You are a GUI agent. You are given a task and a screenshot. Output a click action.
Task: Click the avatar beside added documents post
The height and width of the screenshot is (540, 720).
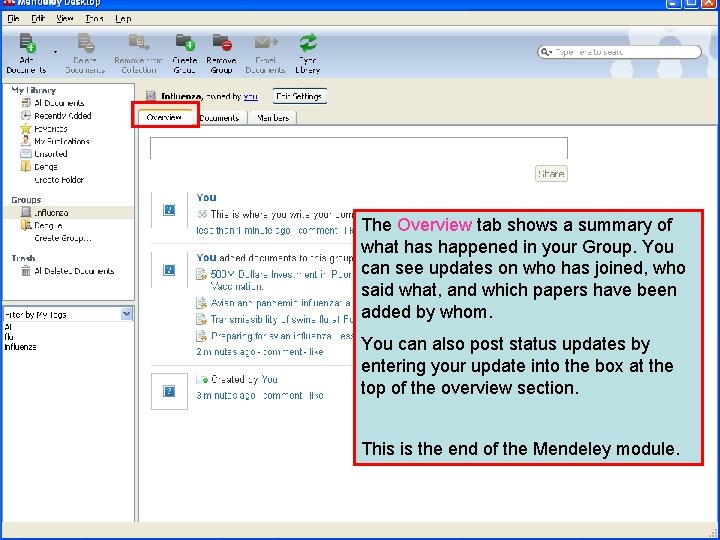click(x=169, y=270)
